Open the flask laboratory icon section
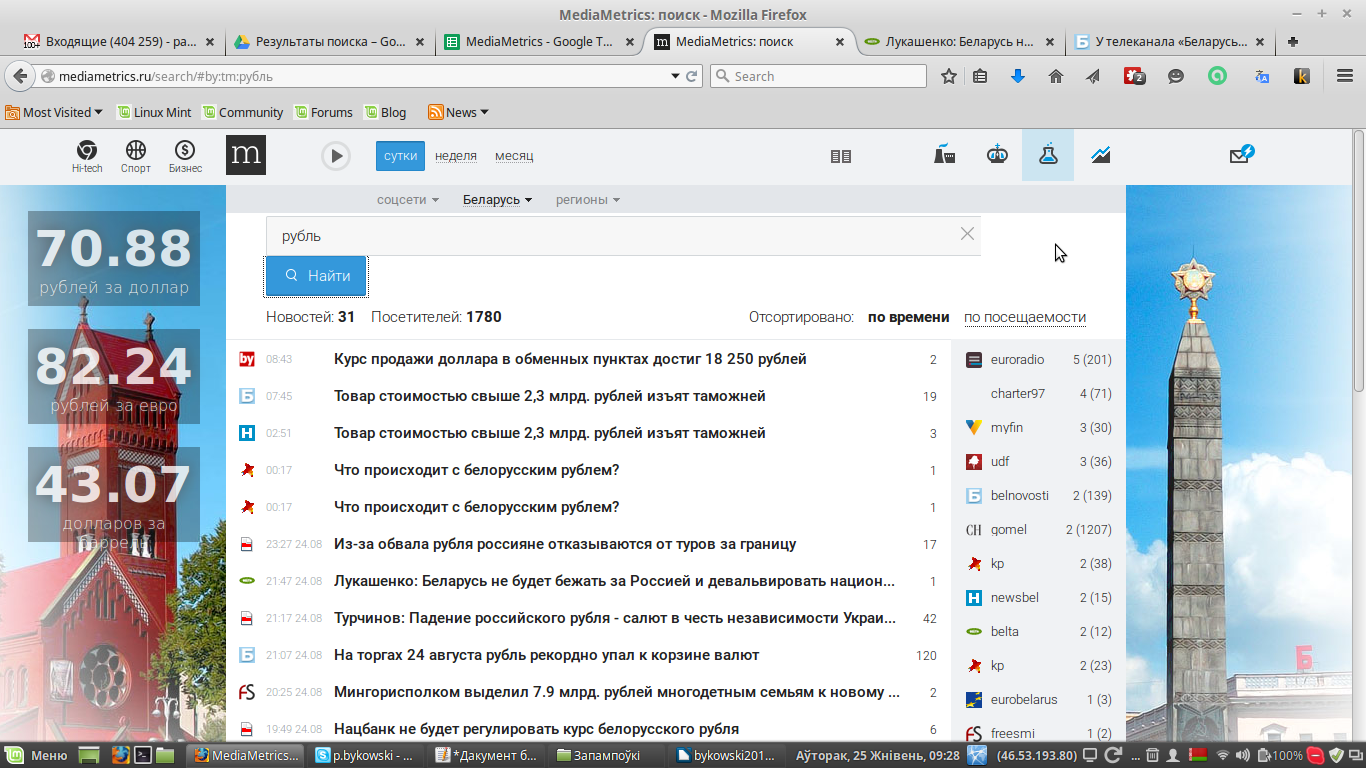Image resolution: width=1366 pixels, height=768 pixels. coord(1047,155)
